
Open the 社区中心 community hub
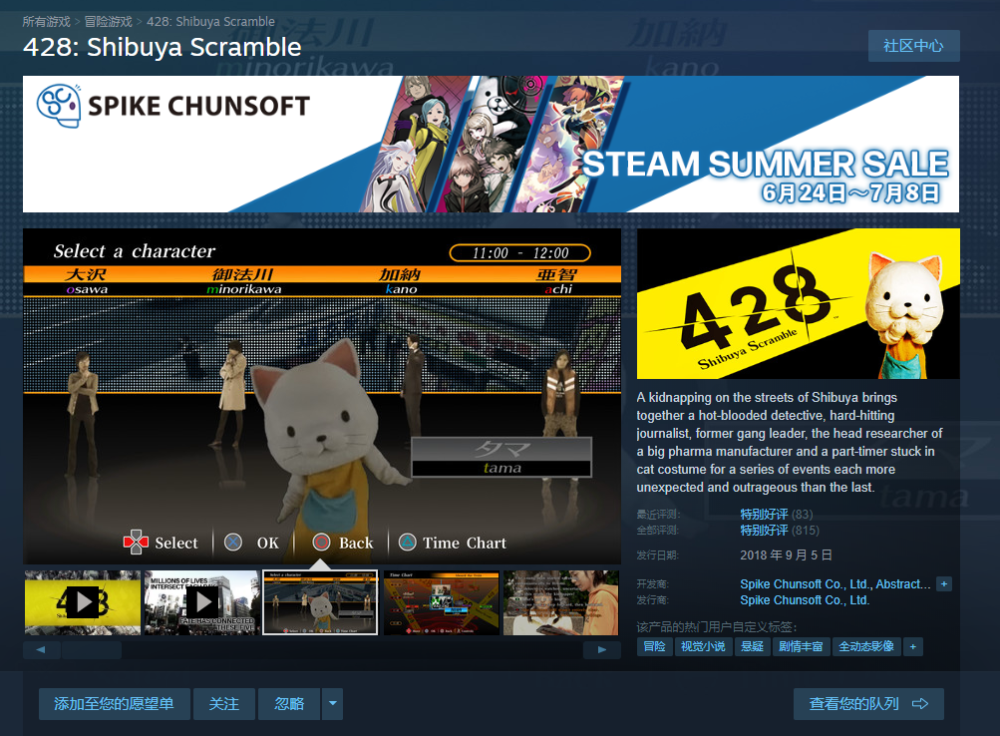913,46
